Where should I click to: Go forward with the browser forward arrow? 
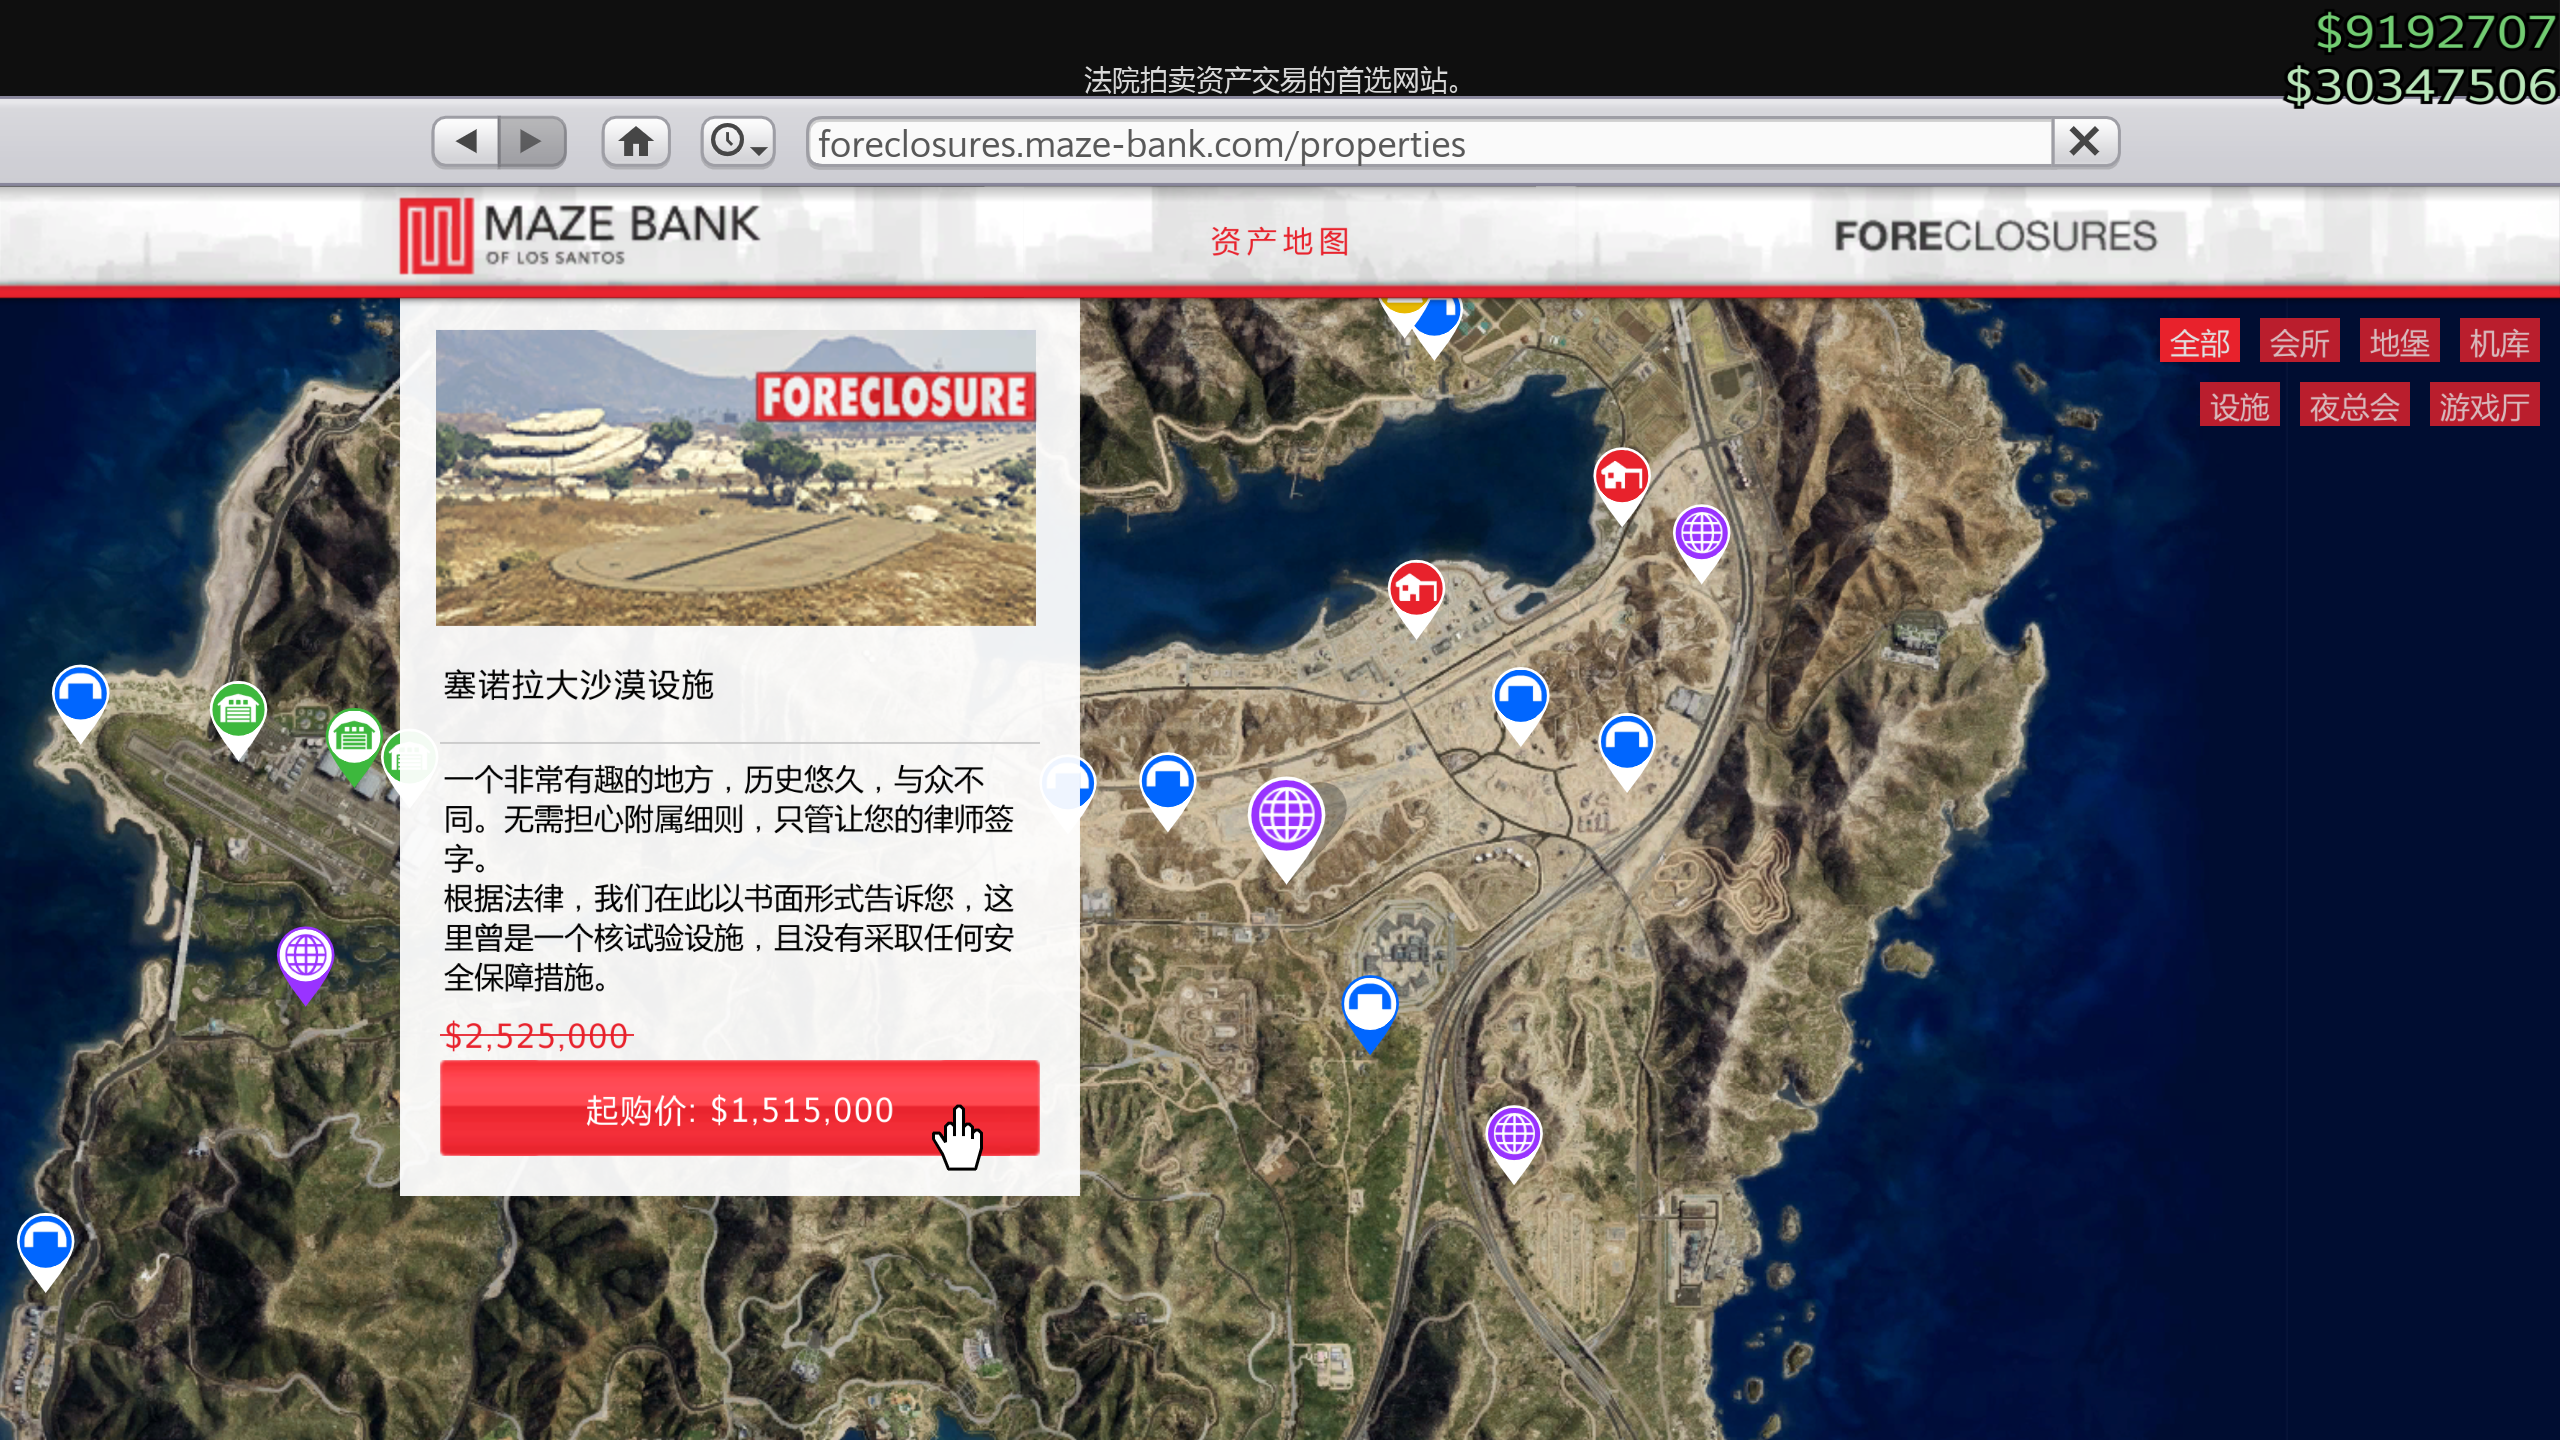click(x=532, y=142)
